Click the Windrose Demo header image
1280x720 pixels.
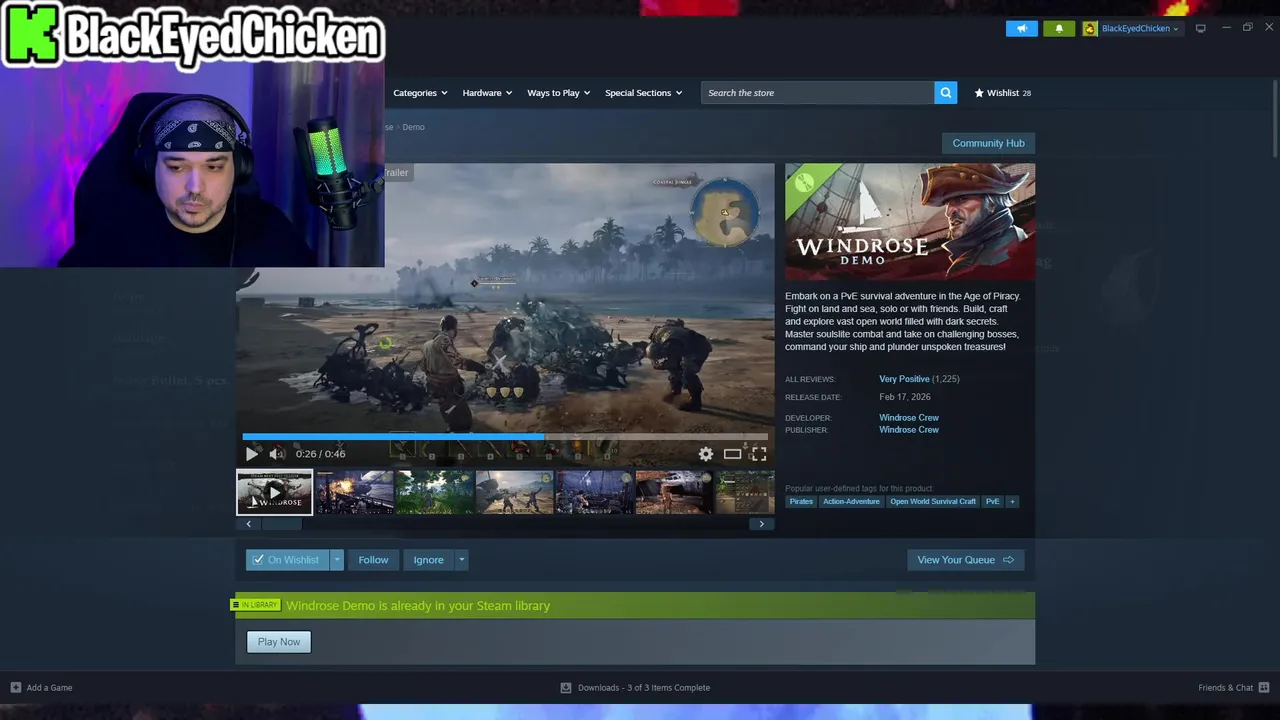910,222
